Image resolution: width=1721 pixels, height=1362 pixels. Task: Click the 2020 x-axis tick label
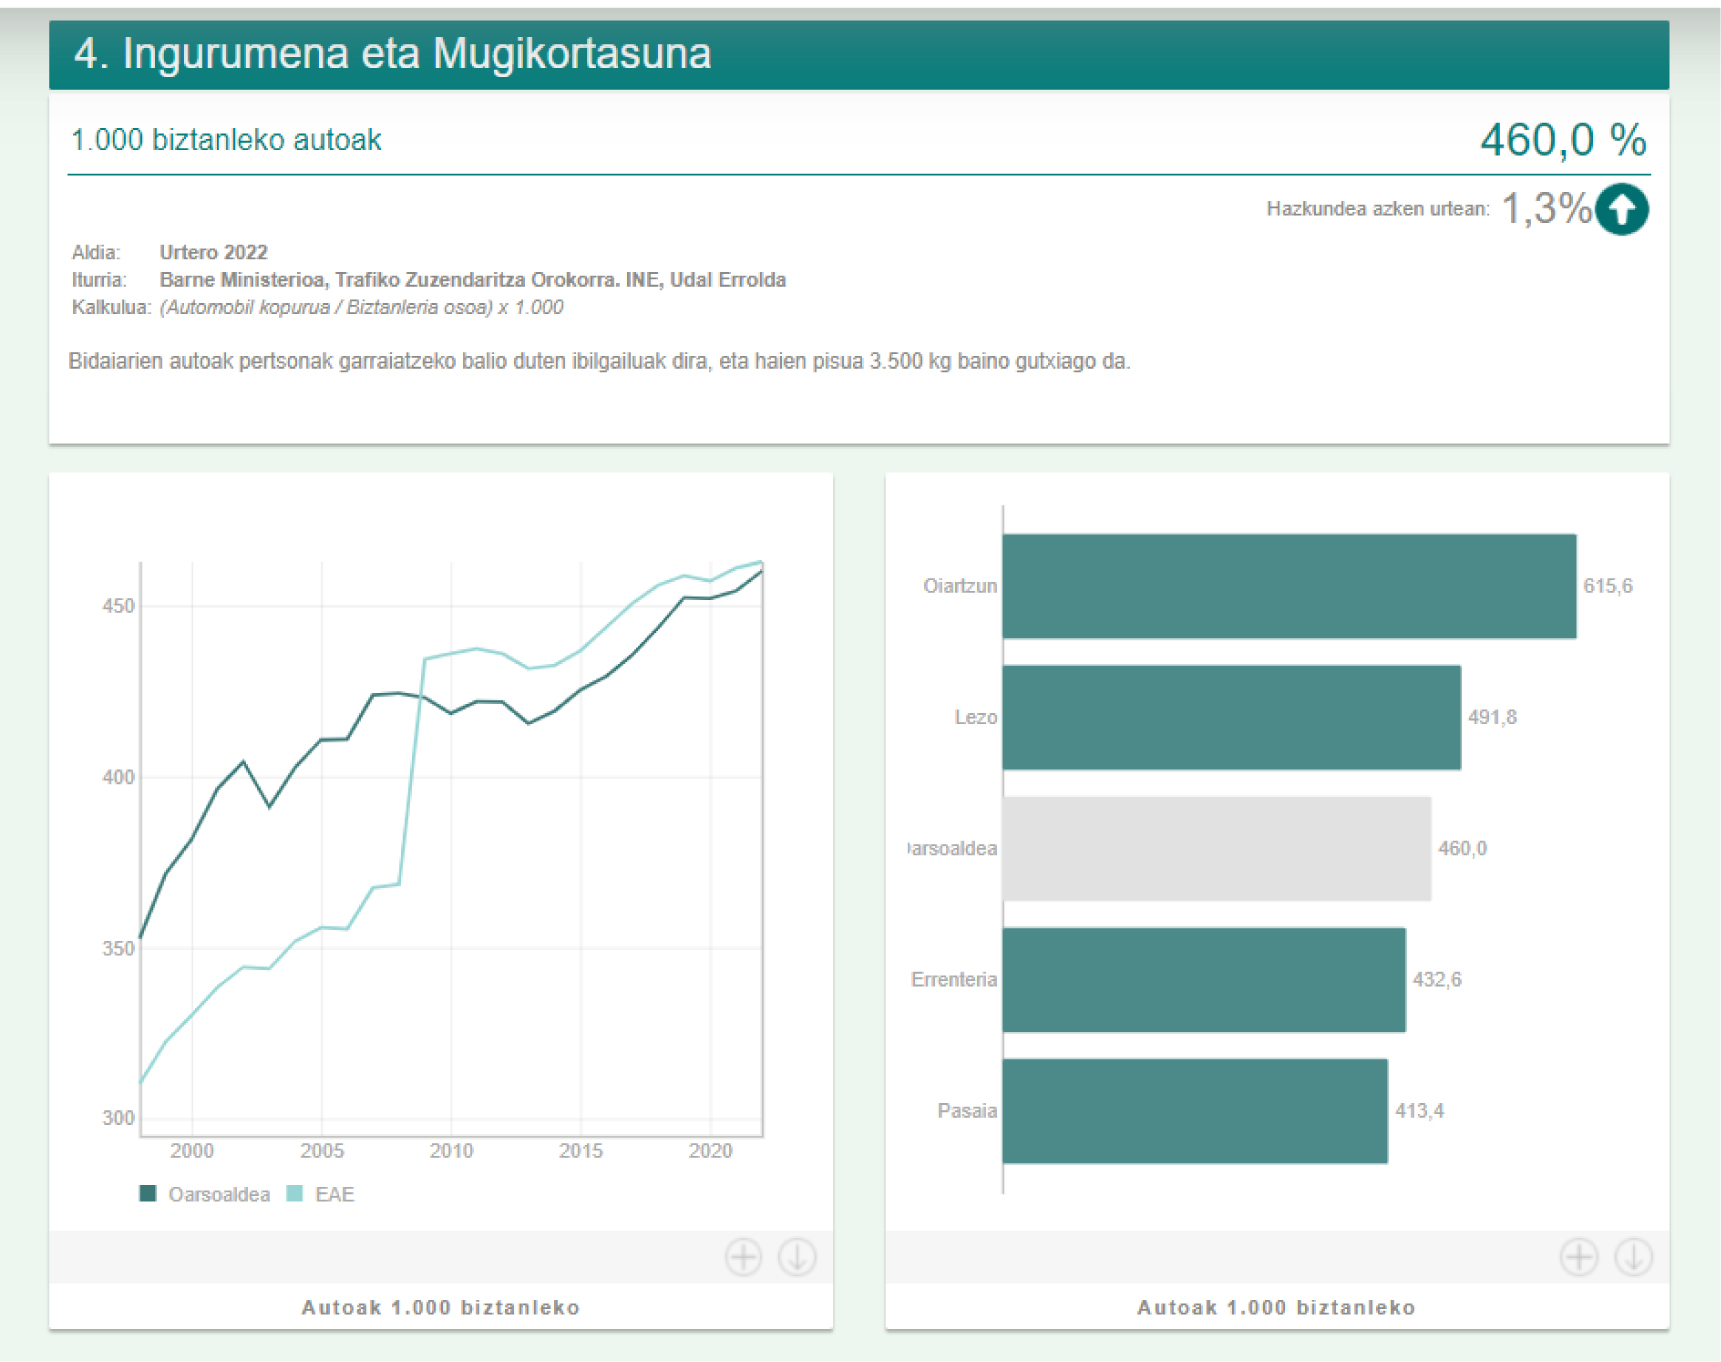711,1151
